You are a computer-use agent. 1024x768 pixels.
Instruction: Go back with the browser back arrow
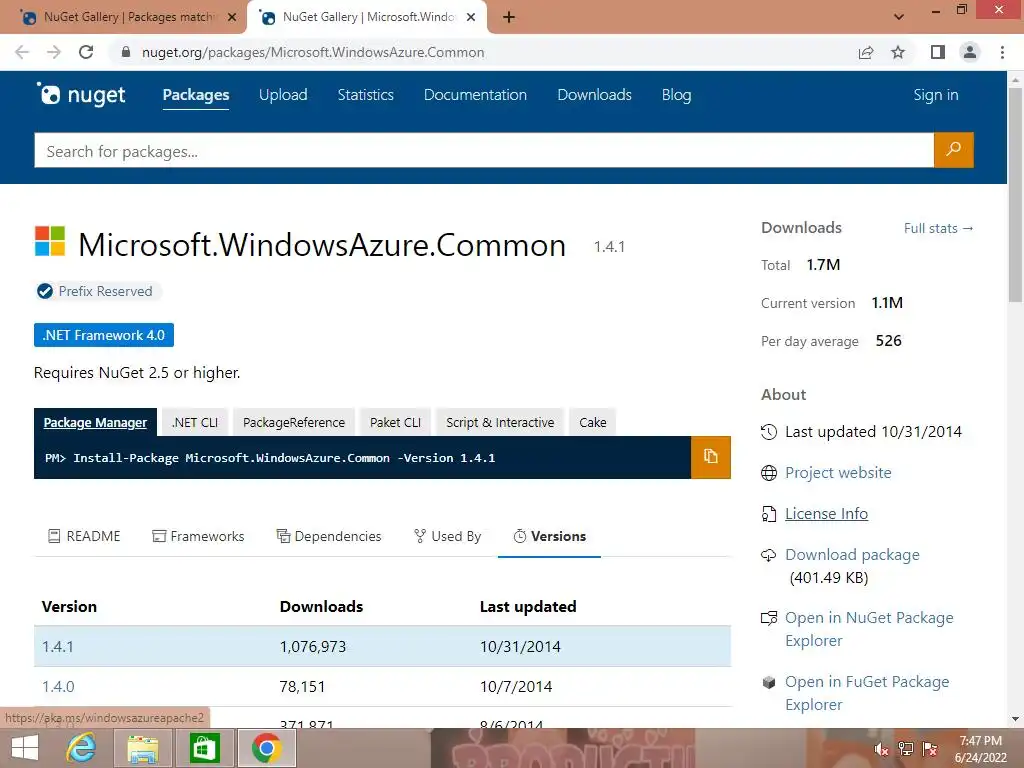(22, 52)
